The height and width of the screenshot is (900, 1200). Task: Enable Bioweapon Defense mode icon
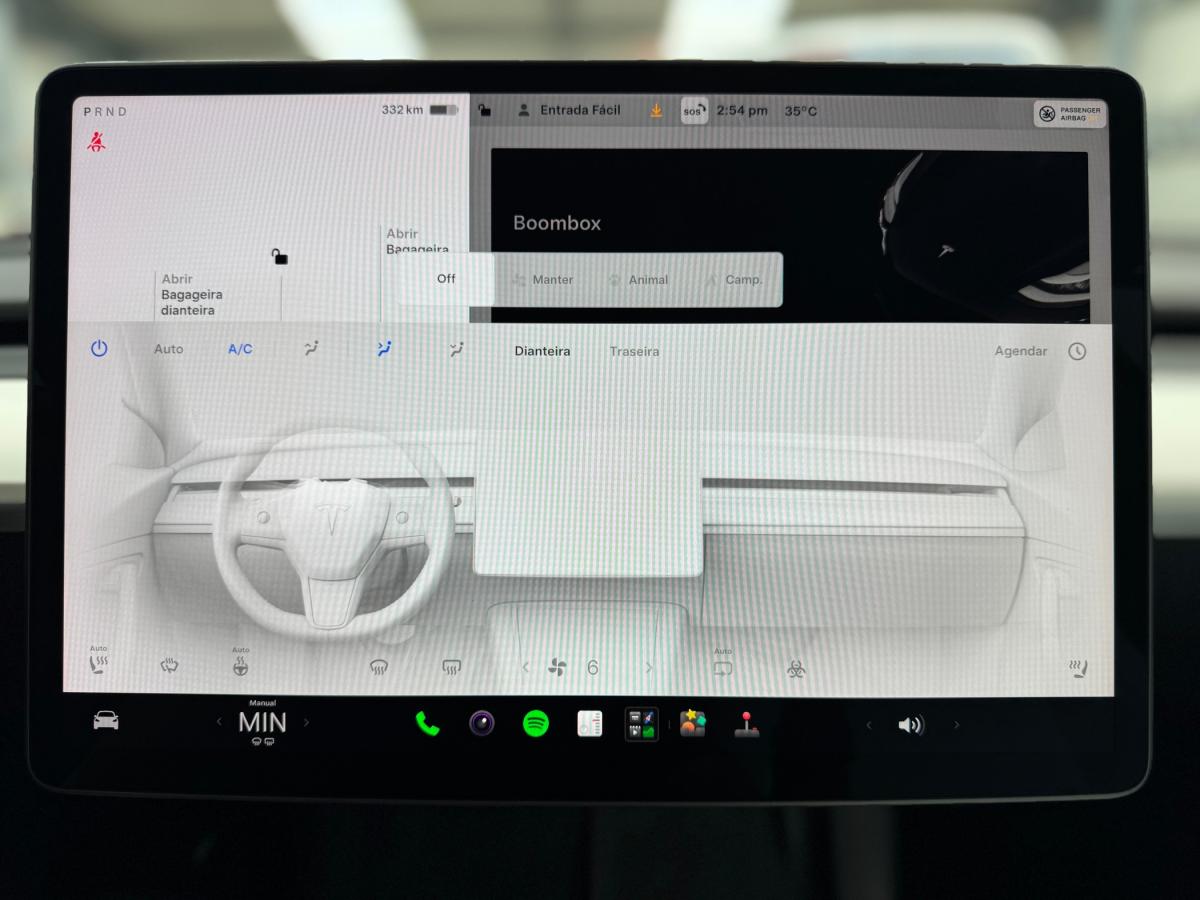796,668
